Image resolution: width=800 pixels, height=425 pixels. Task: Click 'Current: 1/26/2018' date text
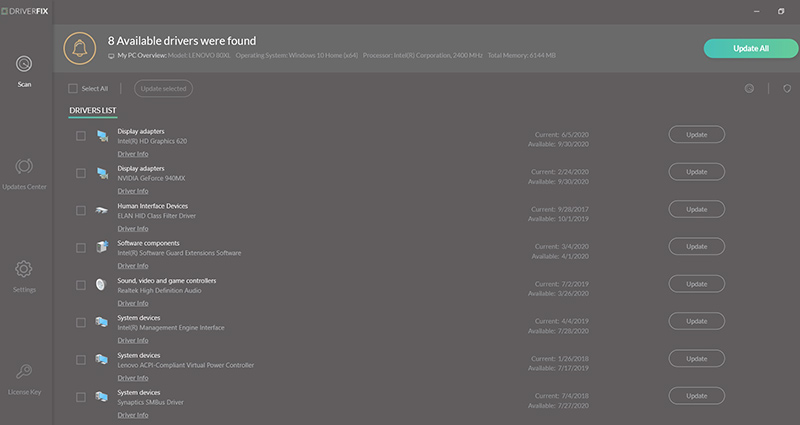[x=560, y=359]
